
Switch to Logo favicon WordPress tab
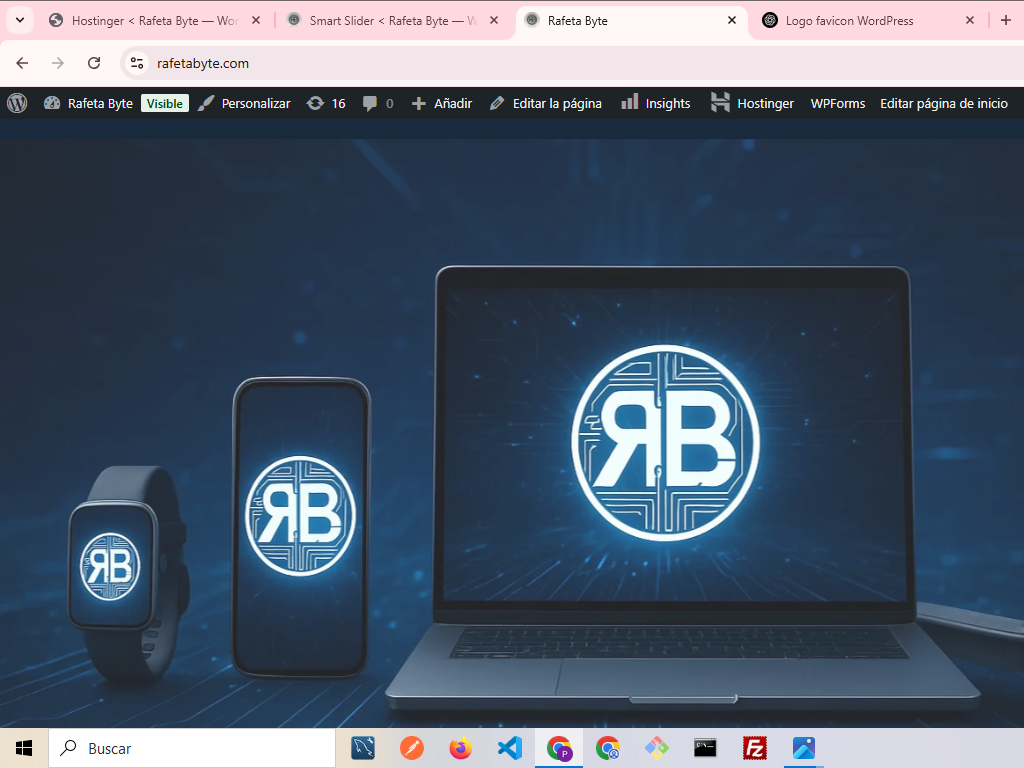850,20
